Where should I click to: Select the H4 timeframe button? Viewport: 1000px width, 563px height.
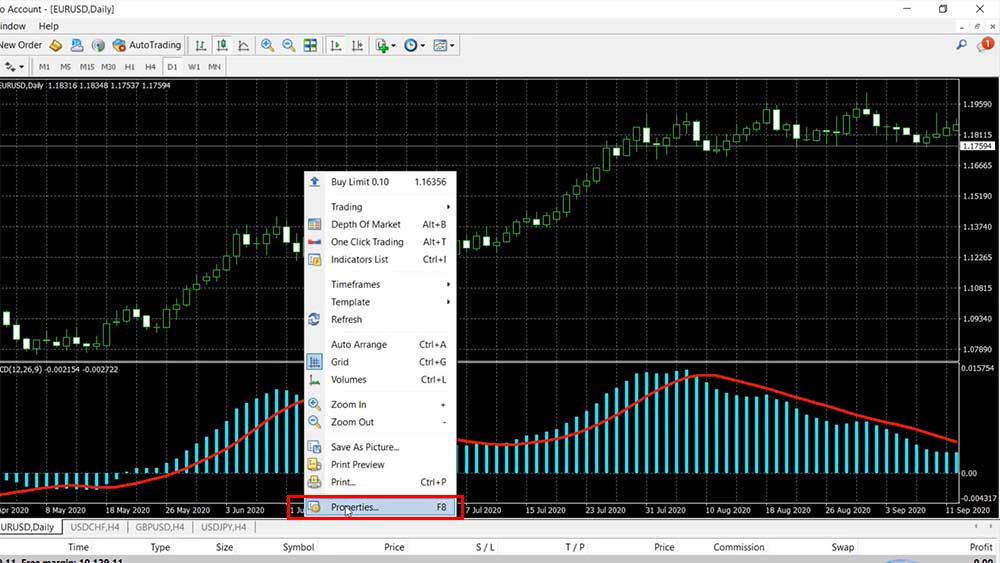click(150, 67)
